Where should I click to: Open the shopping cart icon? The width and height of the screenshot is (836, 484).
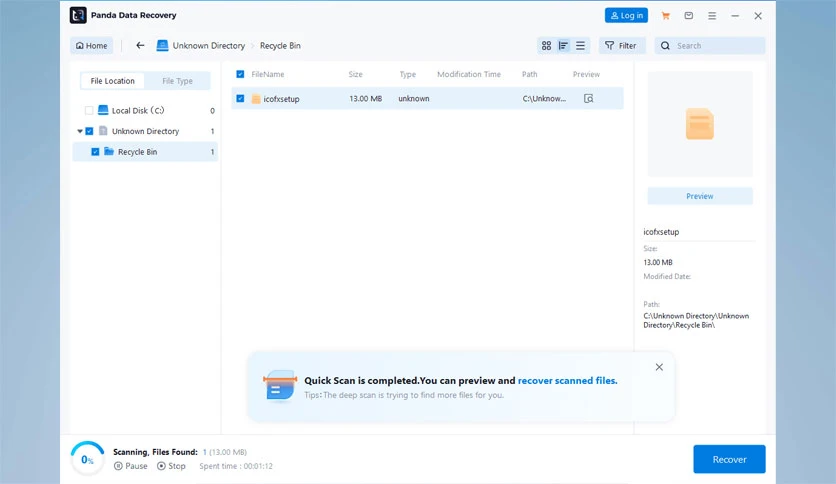point(665,15)
